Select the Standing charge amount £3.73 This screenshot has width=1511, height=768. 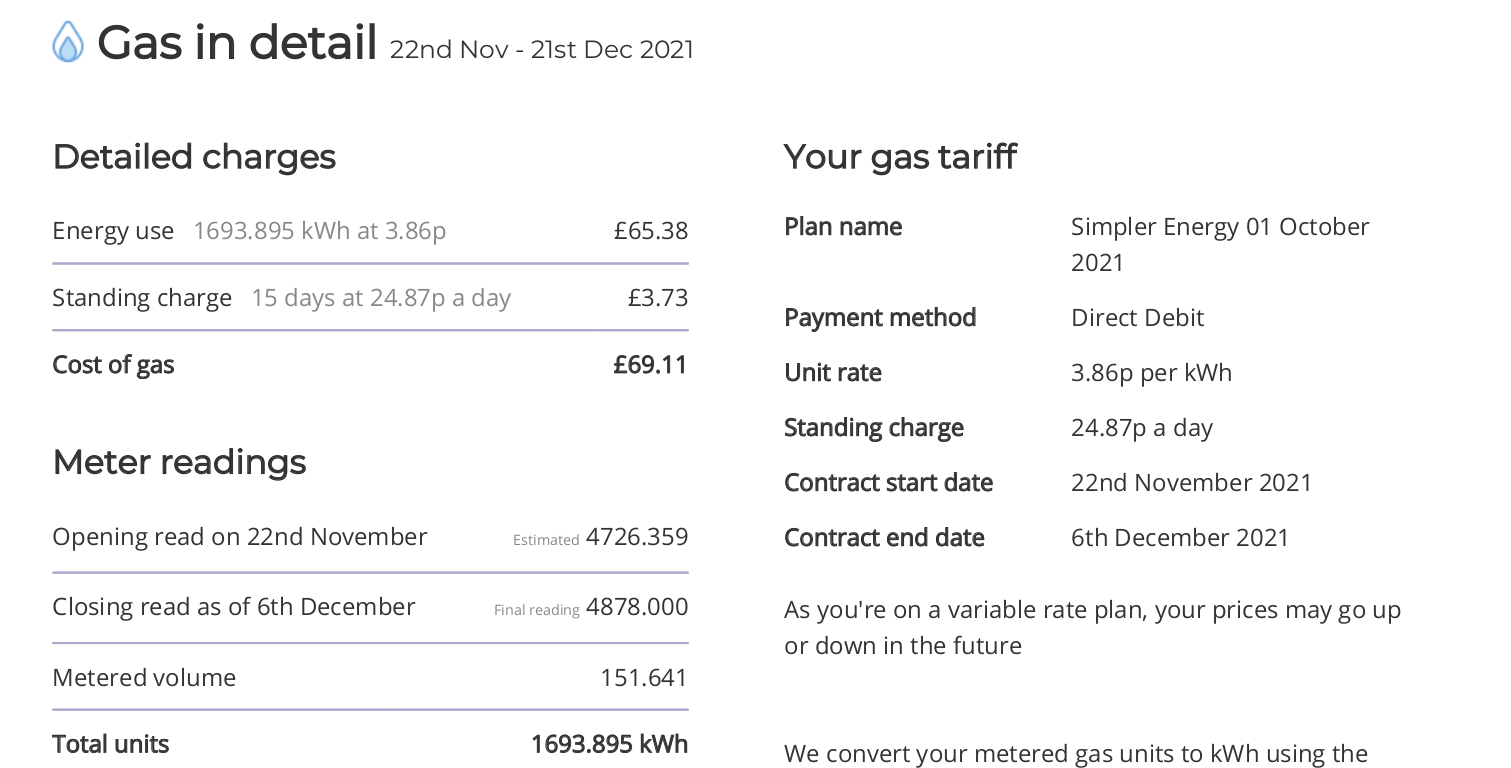coord(658,298)
